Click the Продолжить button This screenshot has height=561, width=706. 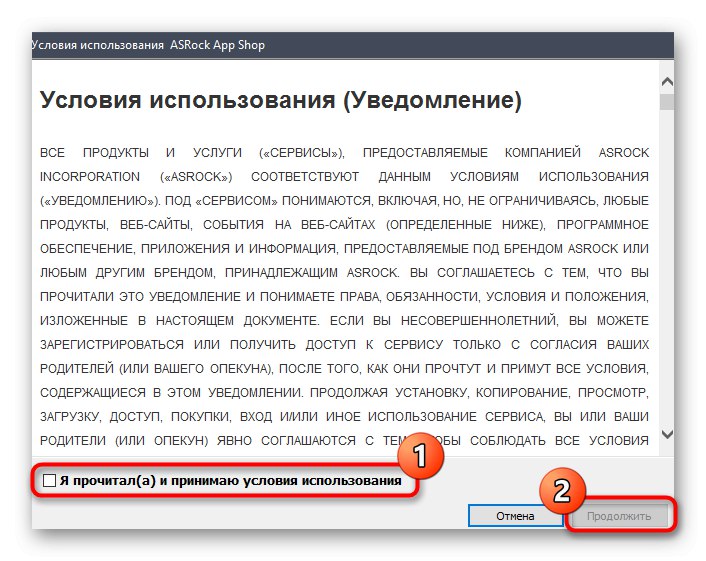click(x=619, y=516)
